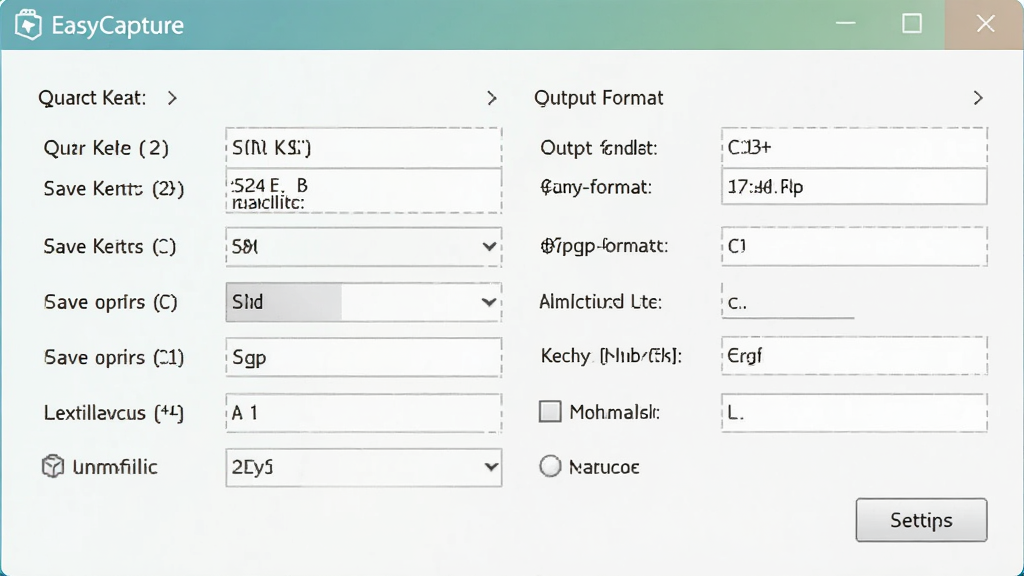Click the "Quarct Keat:" section heading
The height and width of the screenshot is (576, 1024).
pos(92,98)
